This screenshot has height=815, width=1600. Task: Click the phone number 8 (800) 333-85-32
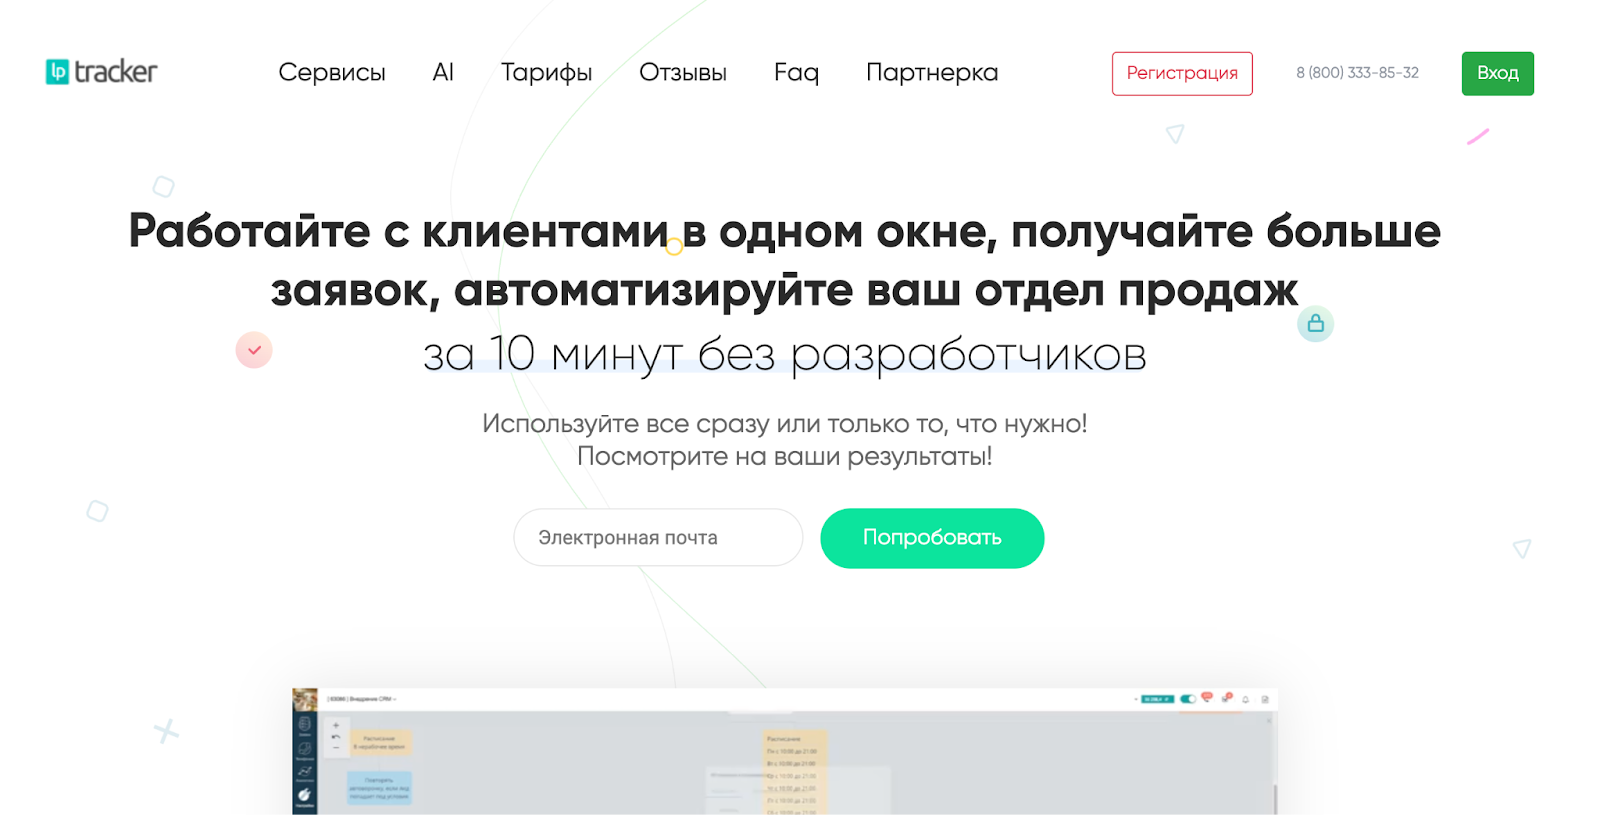pos(1357,73)
